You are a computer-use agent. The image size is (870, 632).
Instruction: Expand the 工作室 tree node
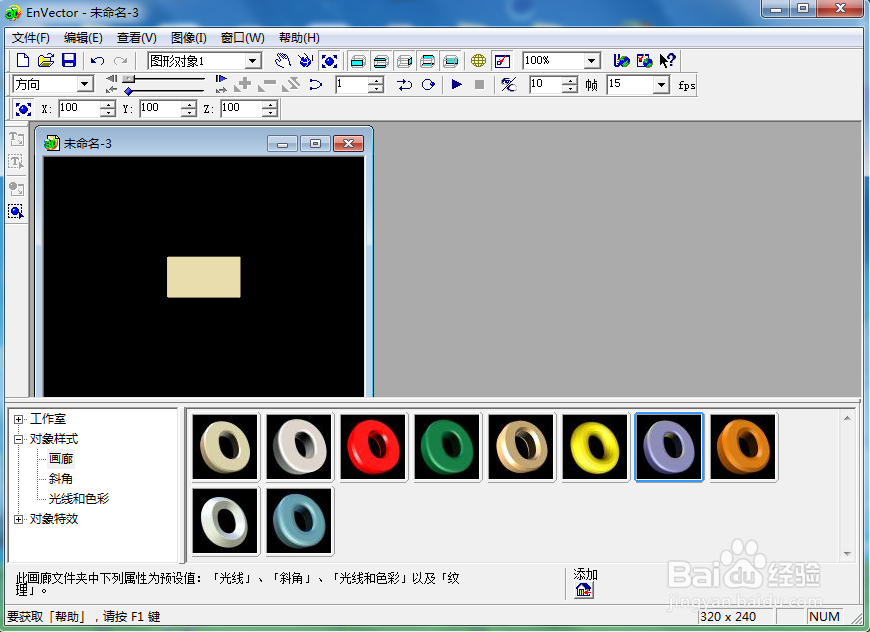click(x=18, y=419)
